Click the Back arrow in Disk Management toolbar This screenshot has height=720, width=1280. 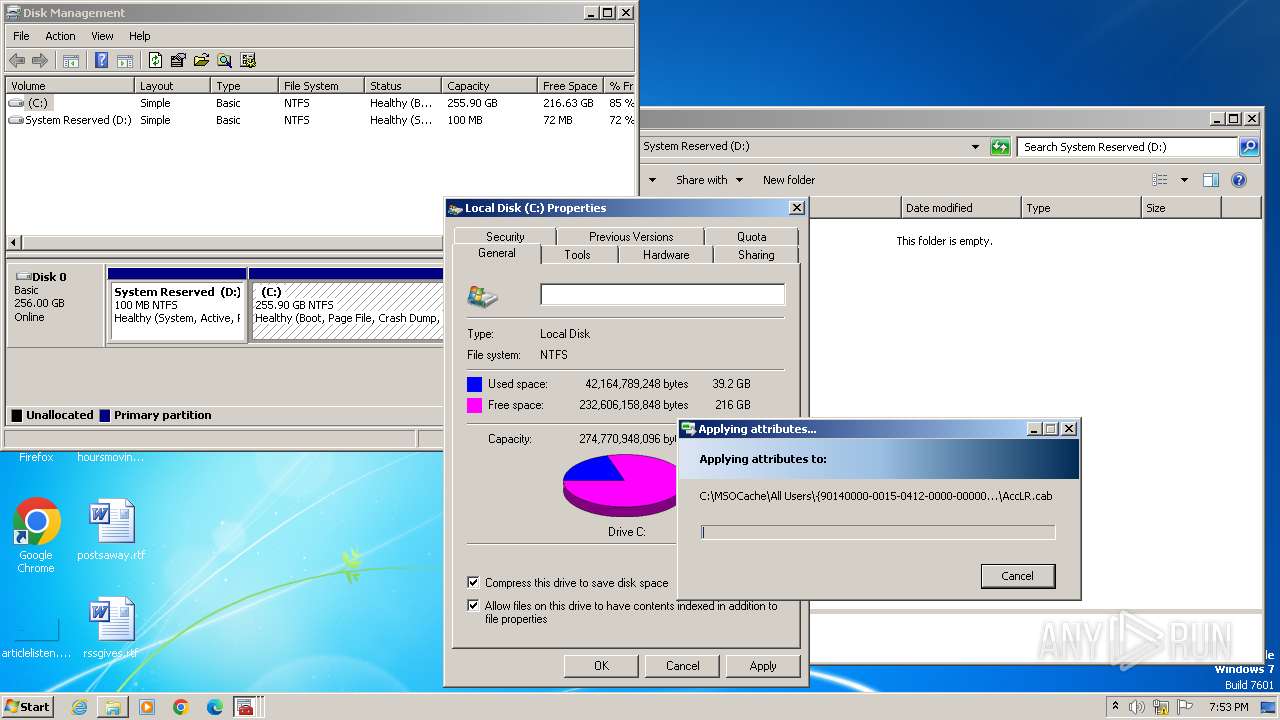tap(17, 60)
